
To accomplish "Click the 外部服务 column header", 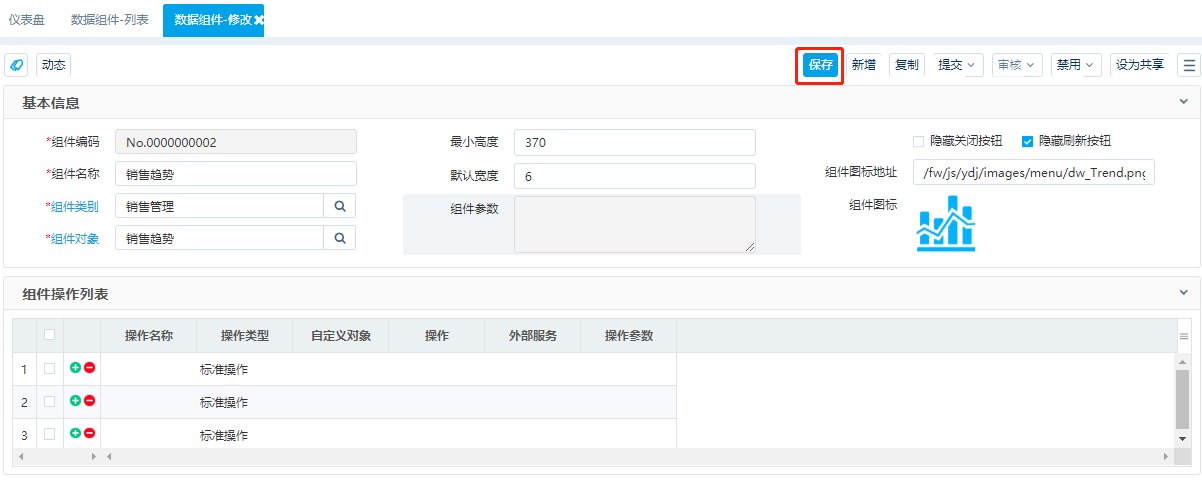I will tap(533, 336).
